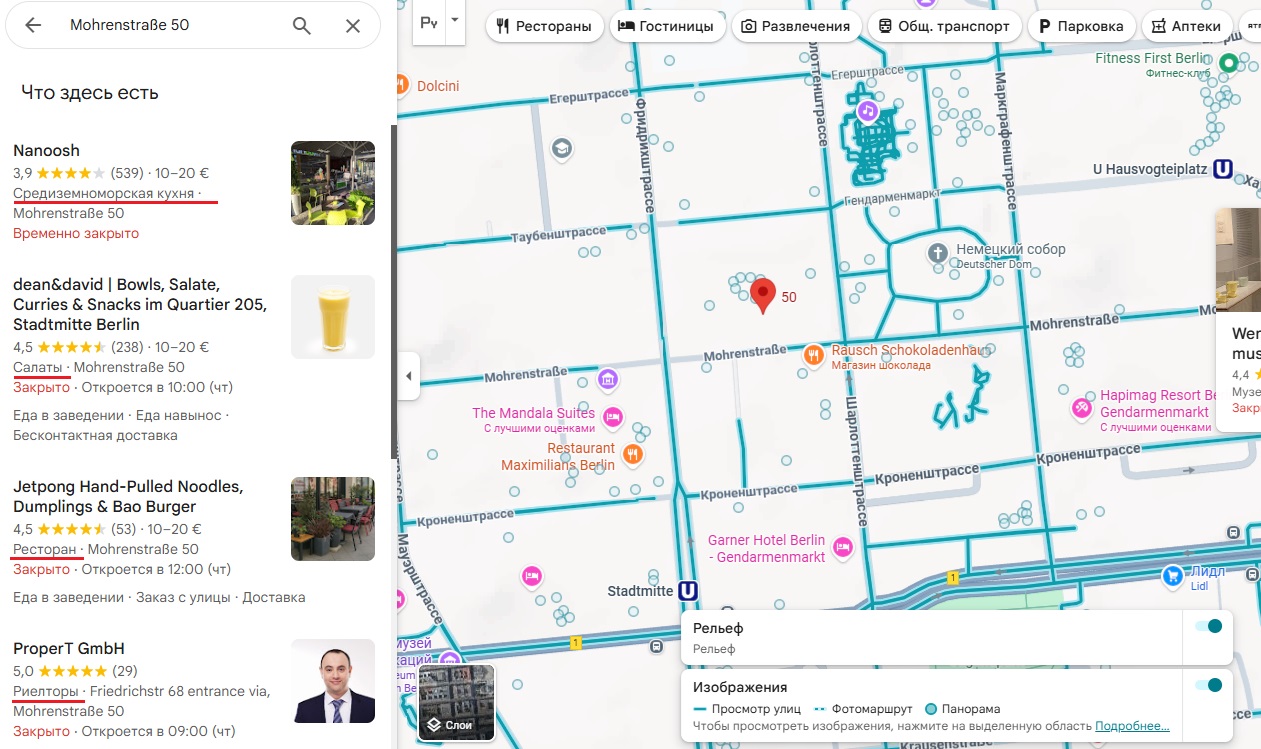Viewport: 1261px width, 749px height.
Task: Click the Hapimag Resort pink marker
Action: pos(1081,408)
